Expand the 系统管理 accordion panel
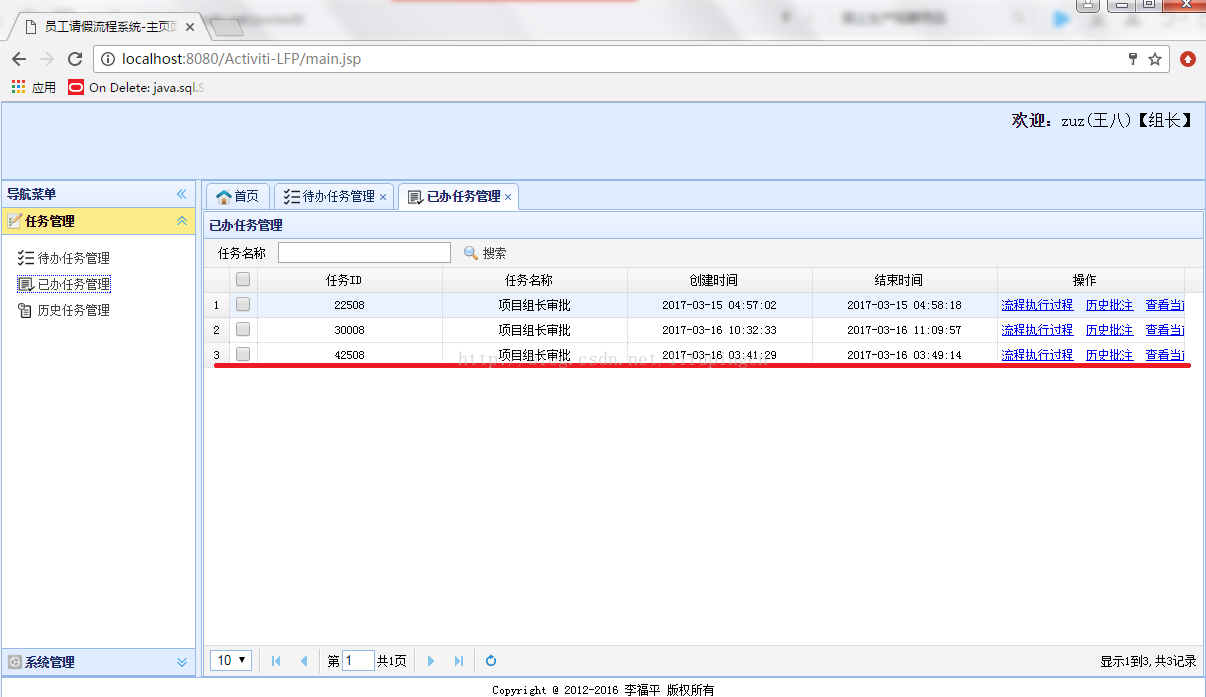The image size is (1206, 697). [182, 662]
